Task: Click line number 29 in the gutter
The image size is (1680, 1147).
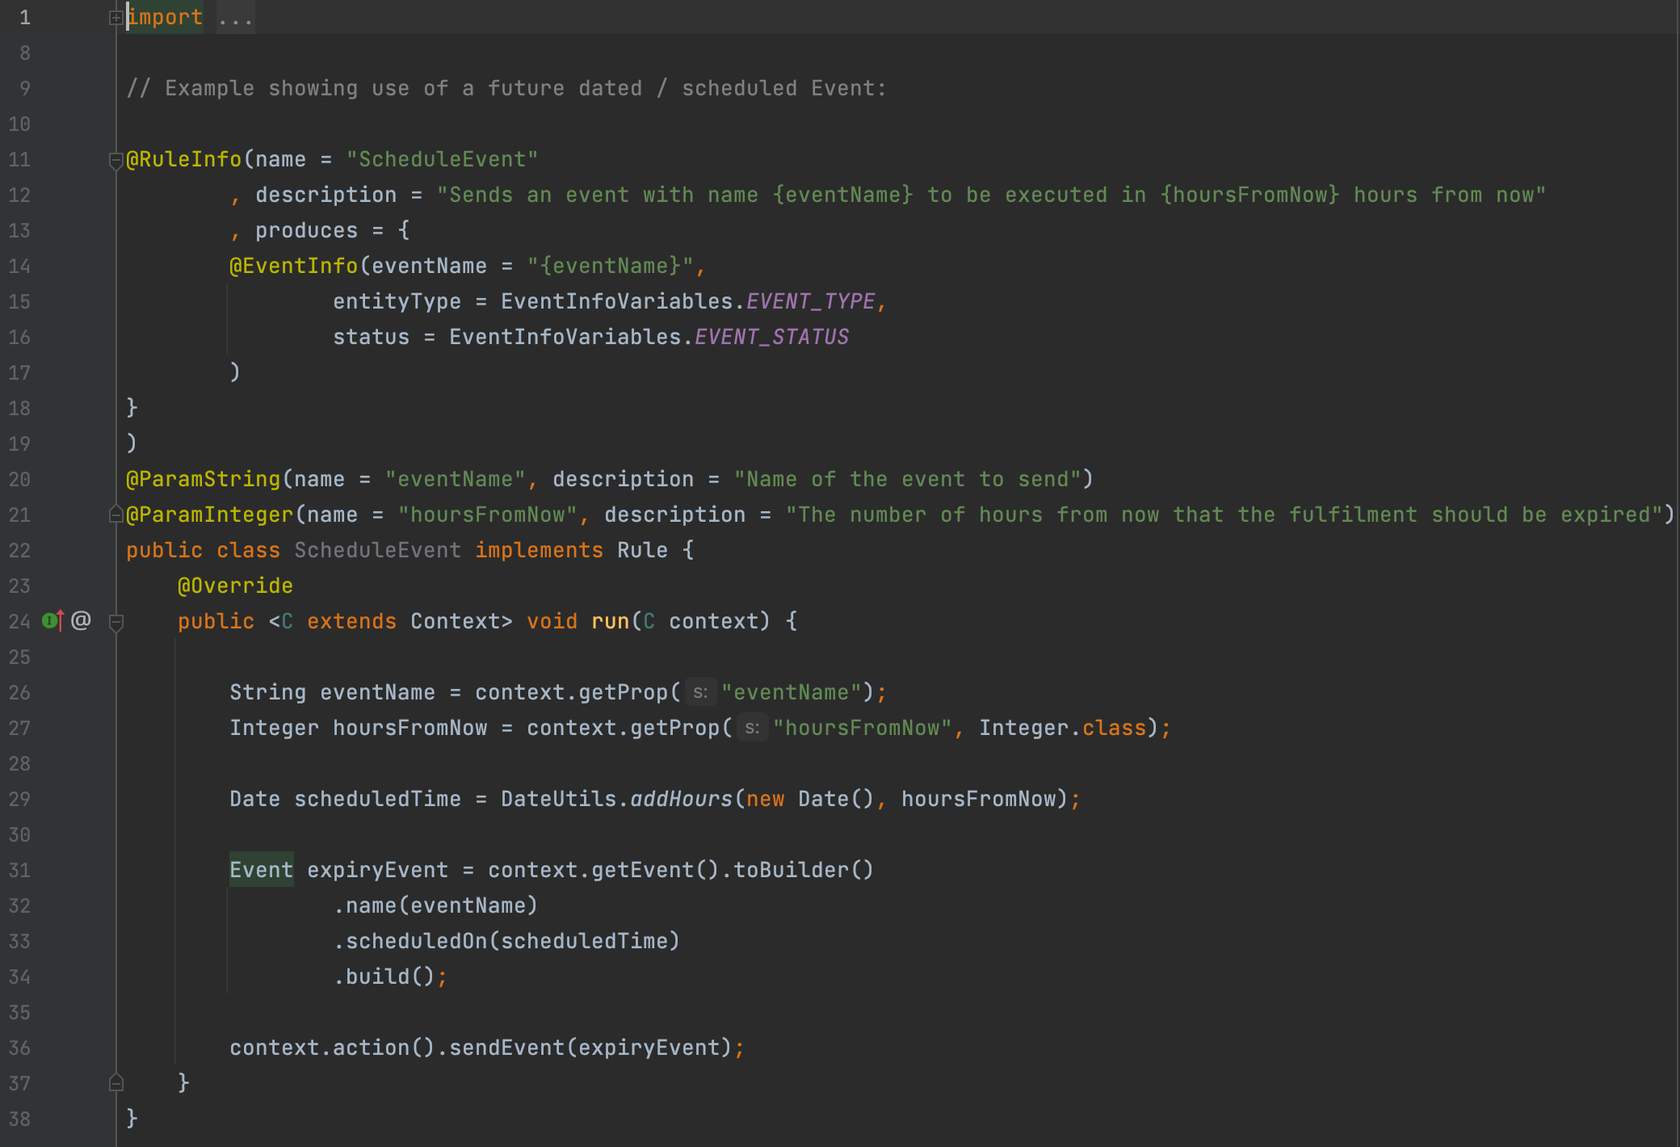Action: tap(20, 799)
